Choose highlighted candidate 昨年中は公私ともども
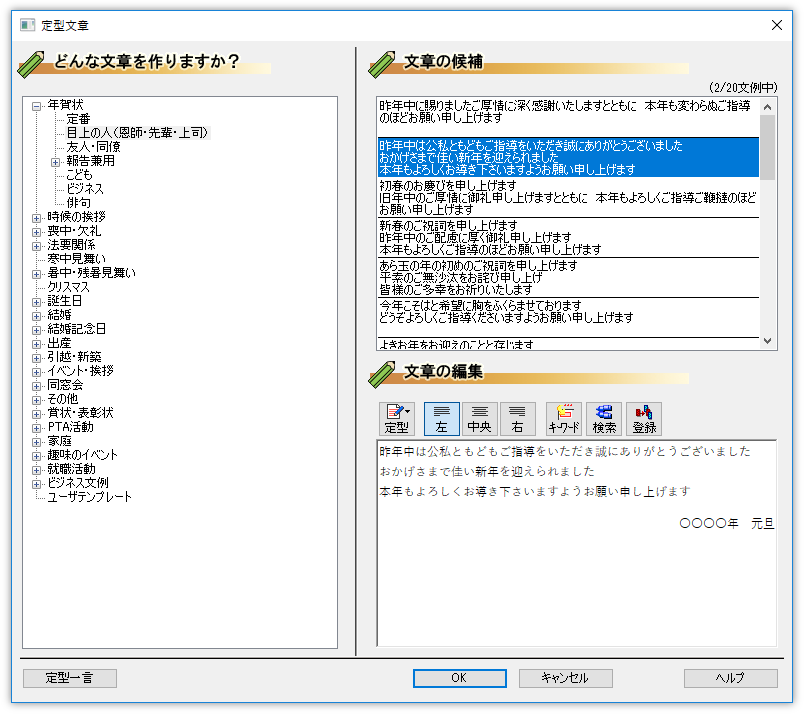The image size is (804, 714). (568, 157)
